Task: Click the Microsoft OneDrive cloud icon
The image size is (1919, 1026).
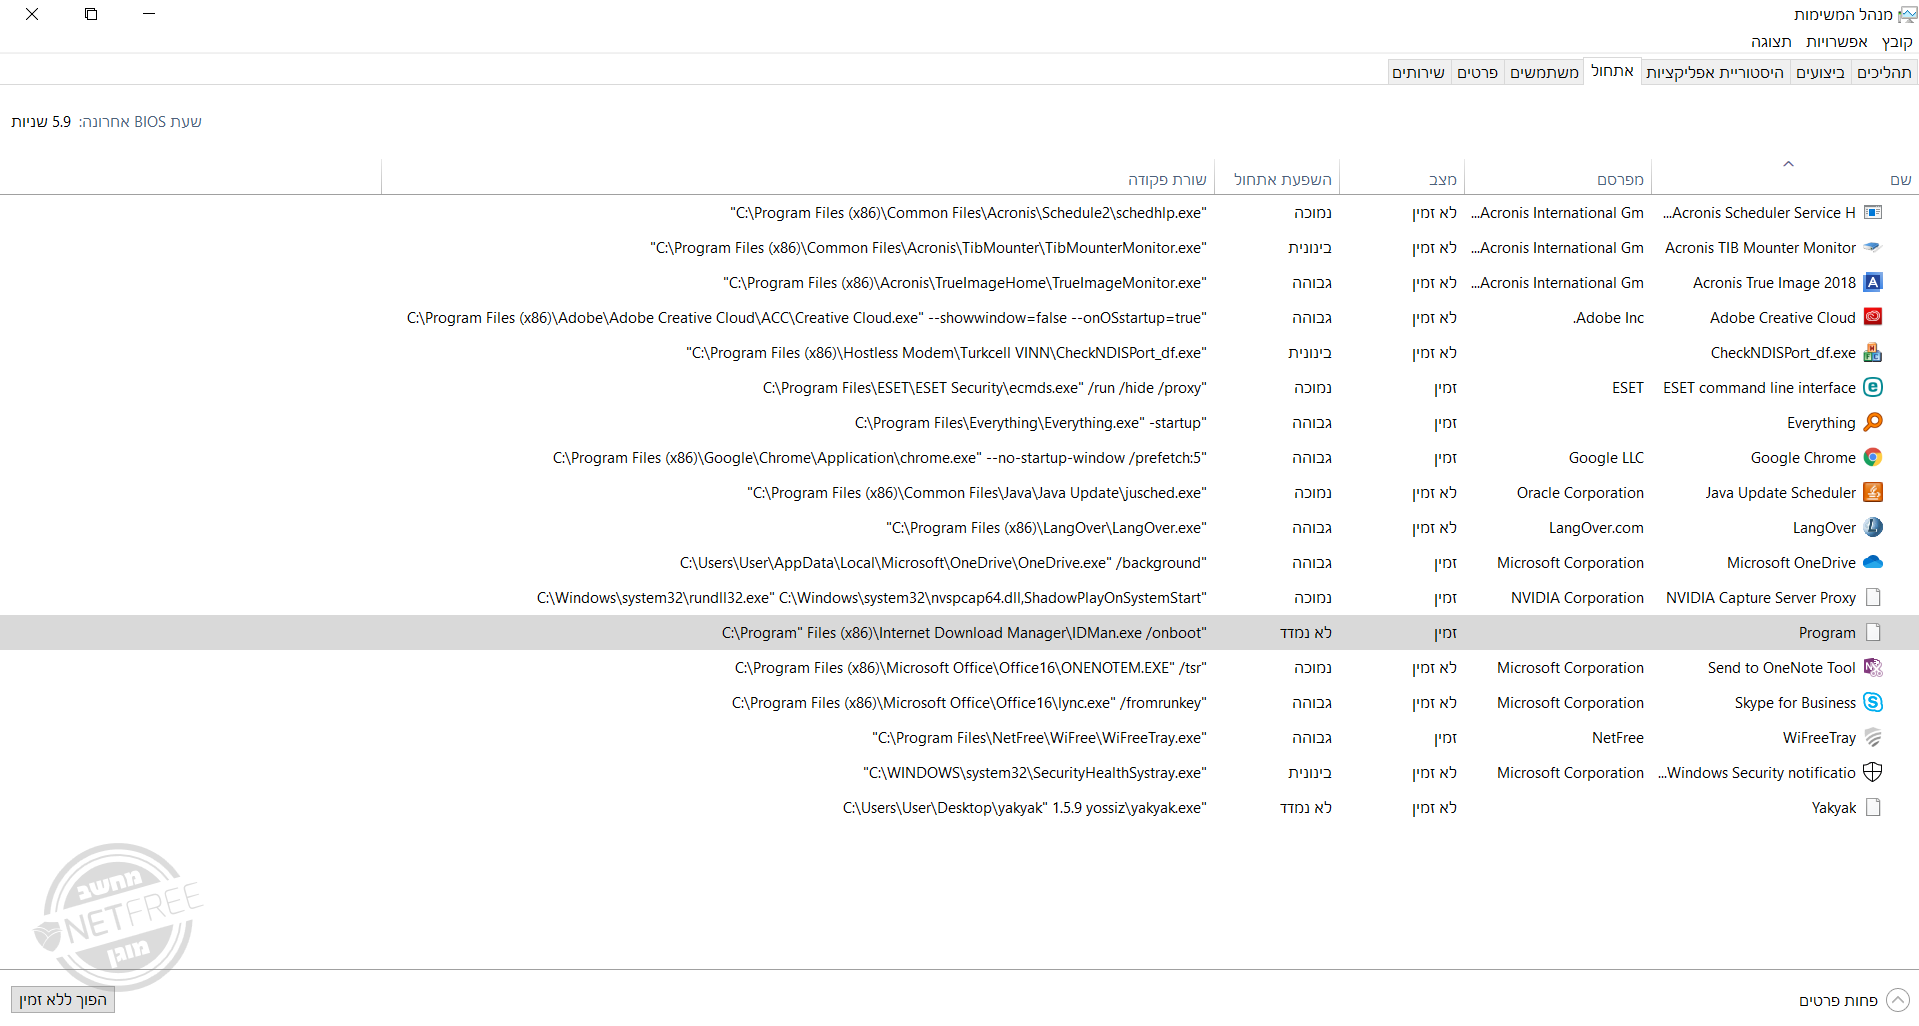Action: coord(1873,563)
